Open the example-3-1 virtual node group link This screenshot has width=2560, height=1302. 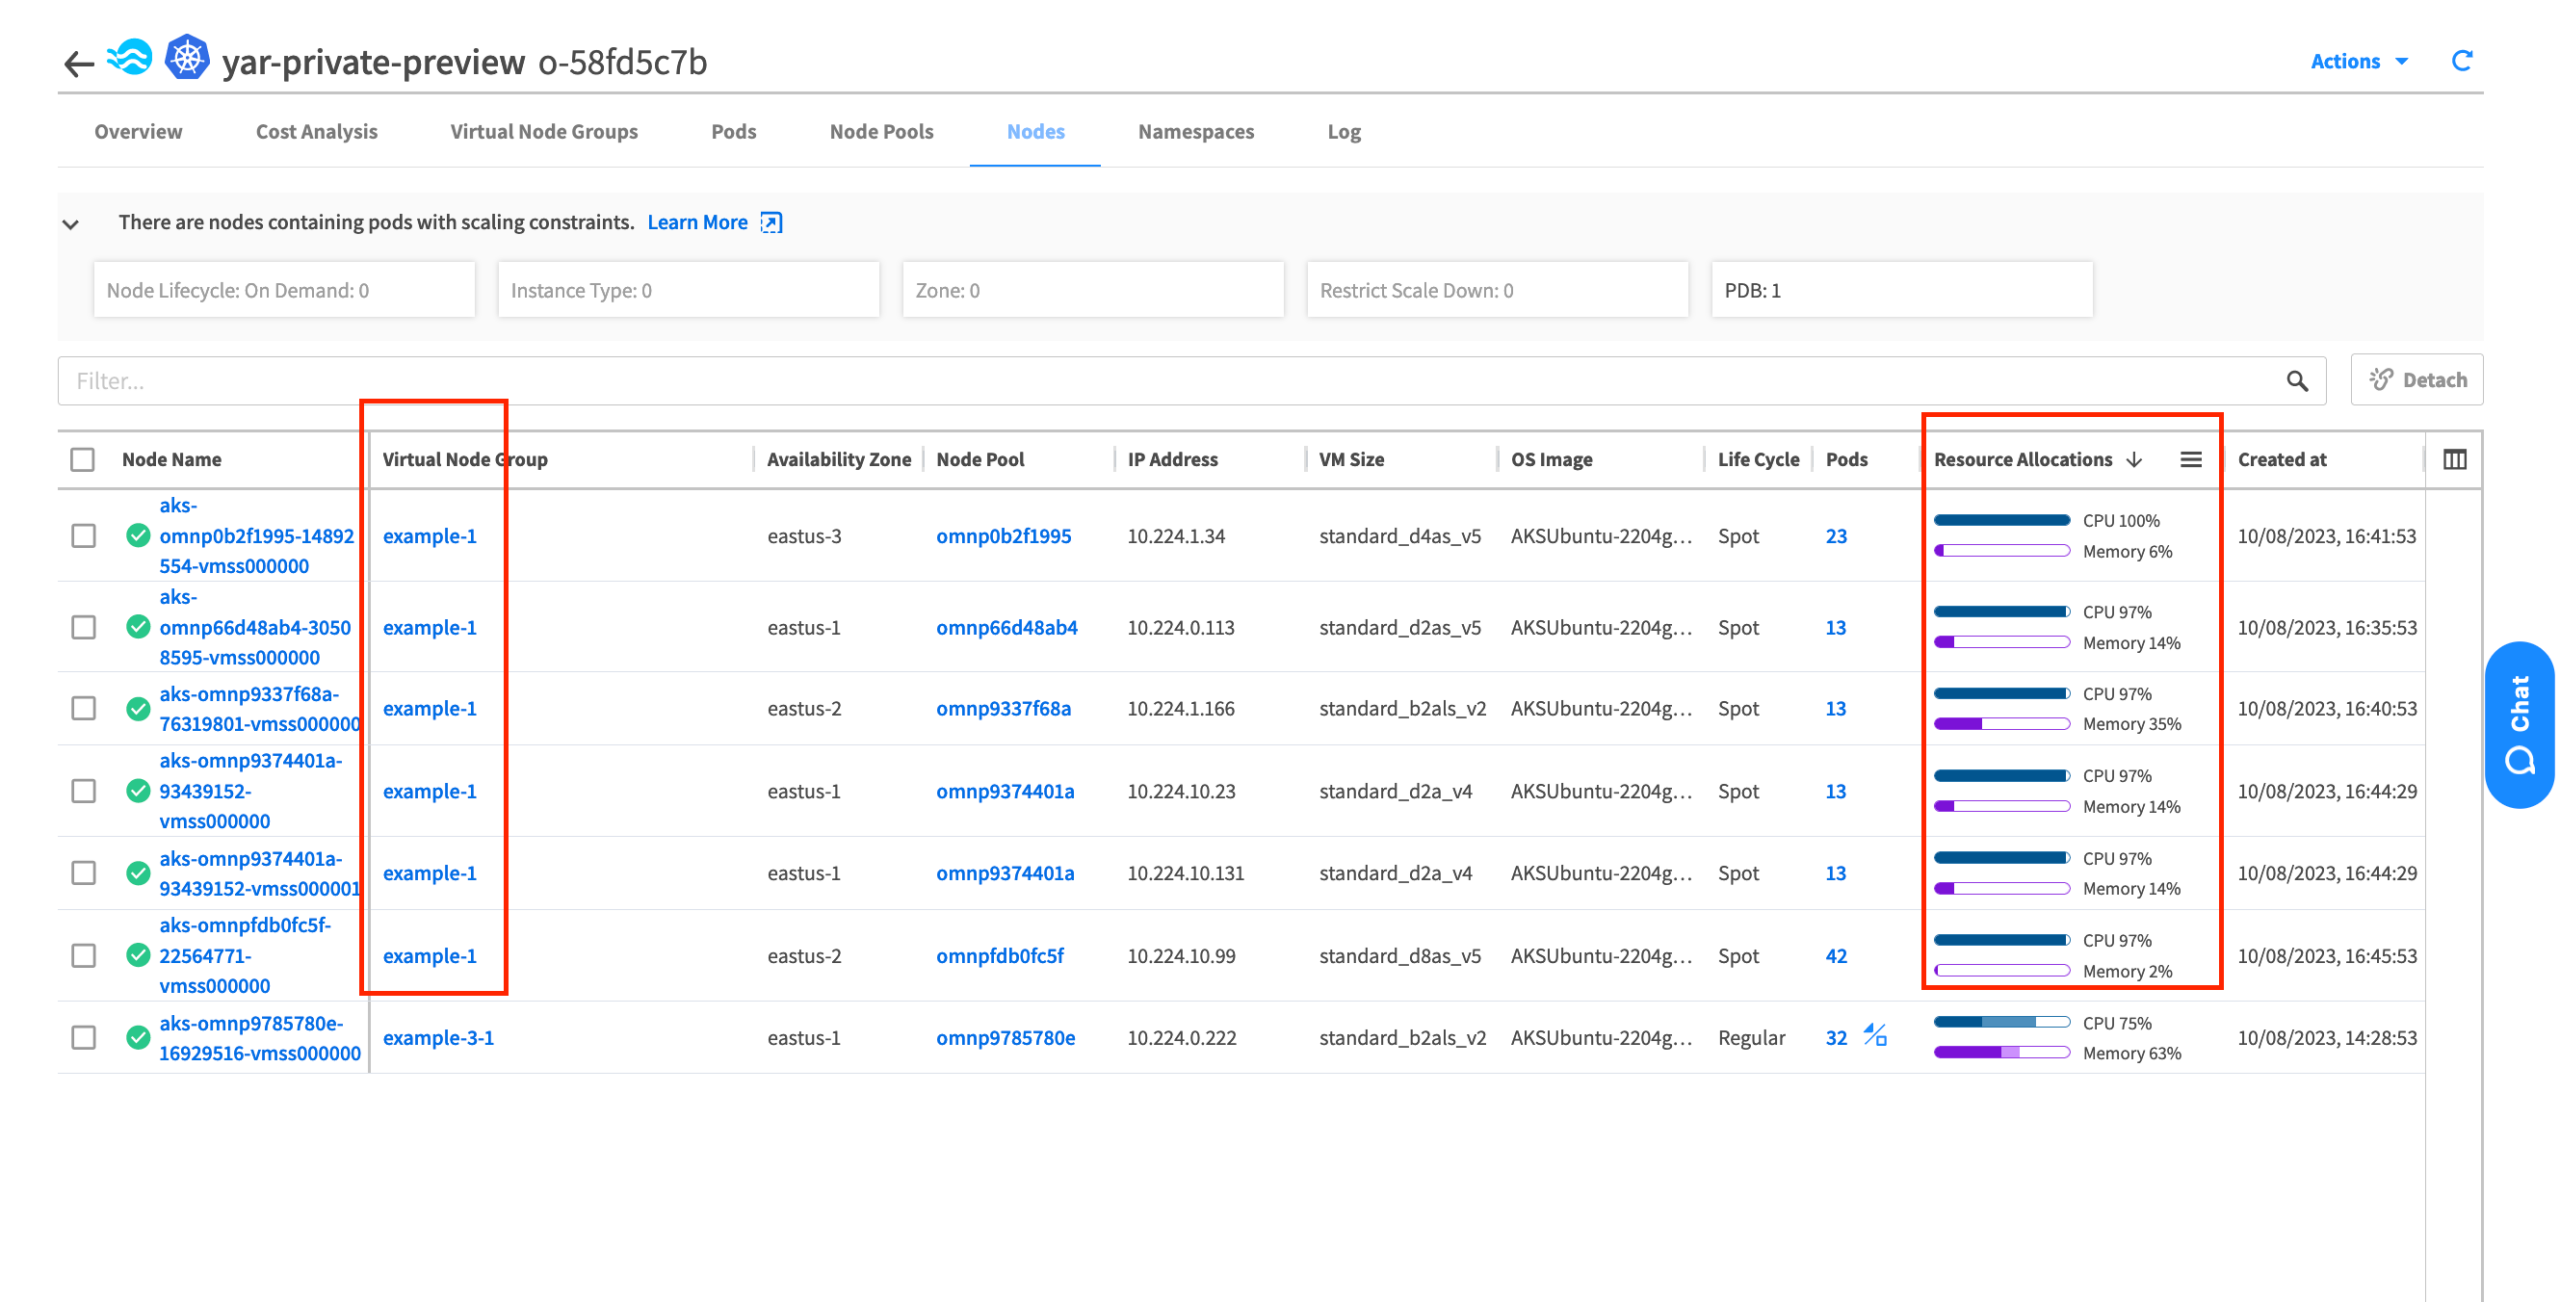tap(438, 1038)
